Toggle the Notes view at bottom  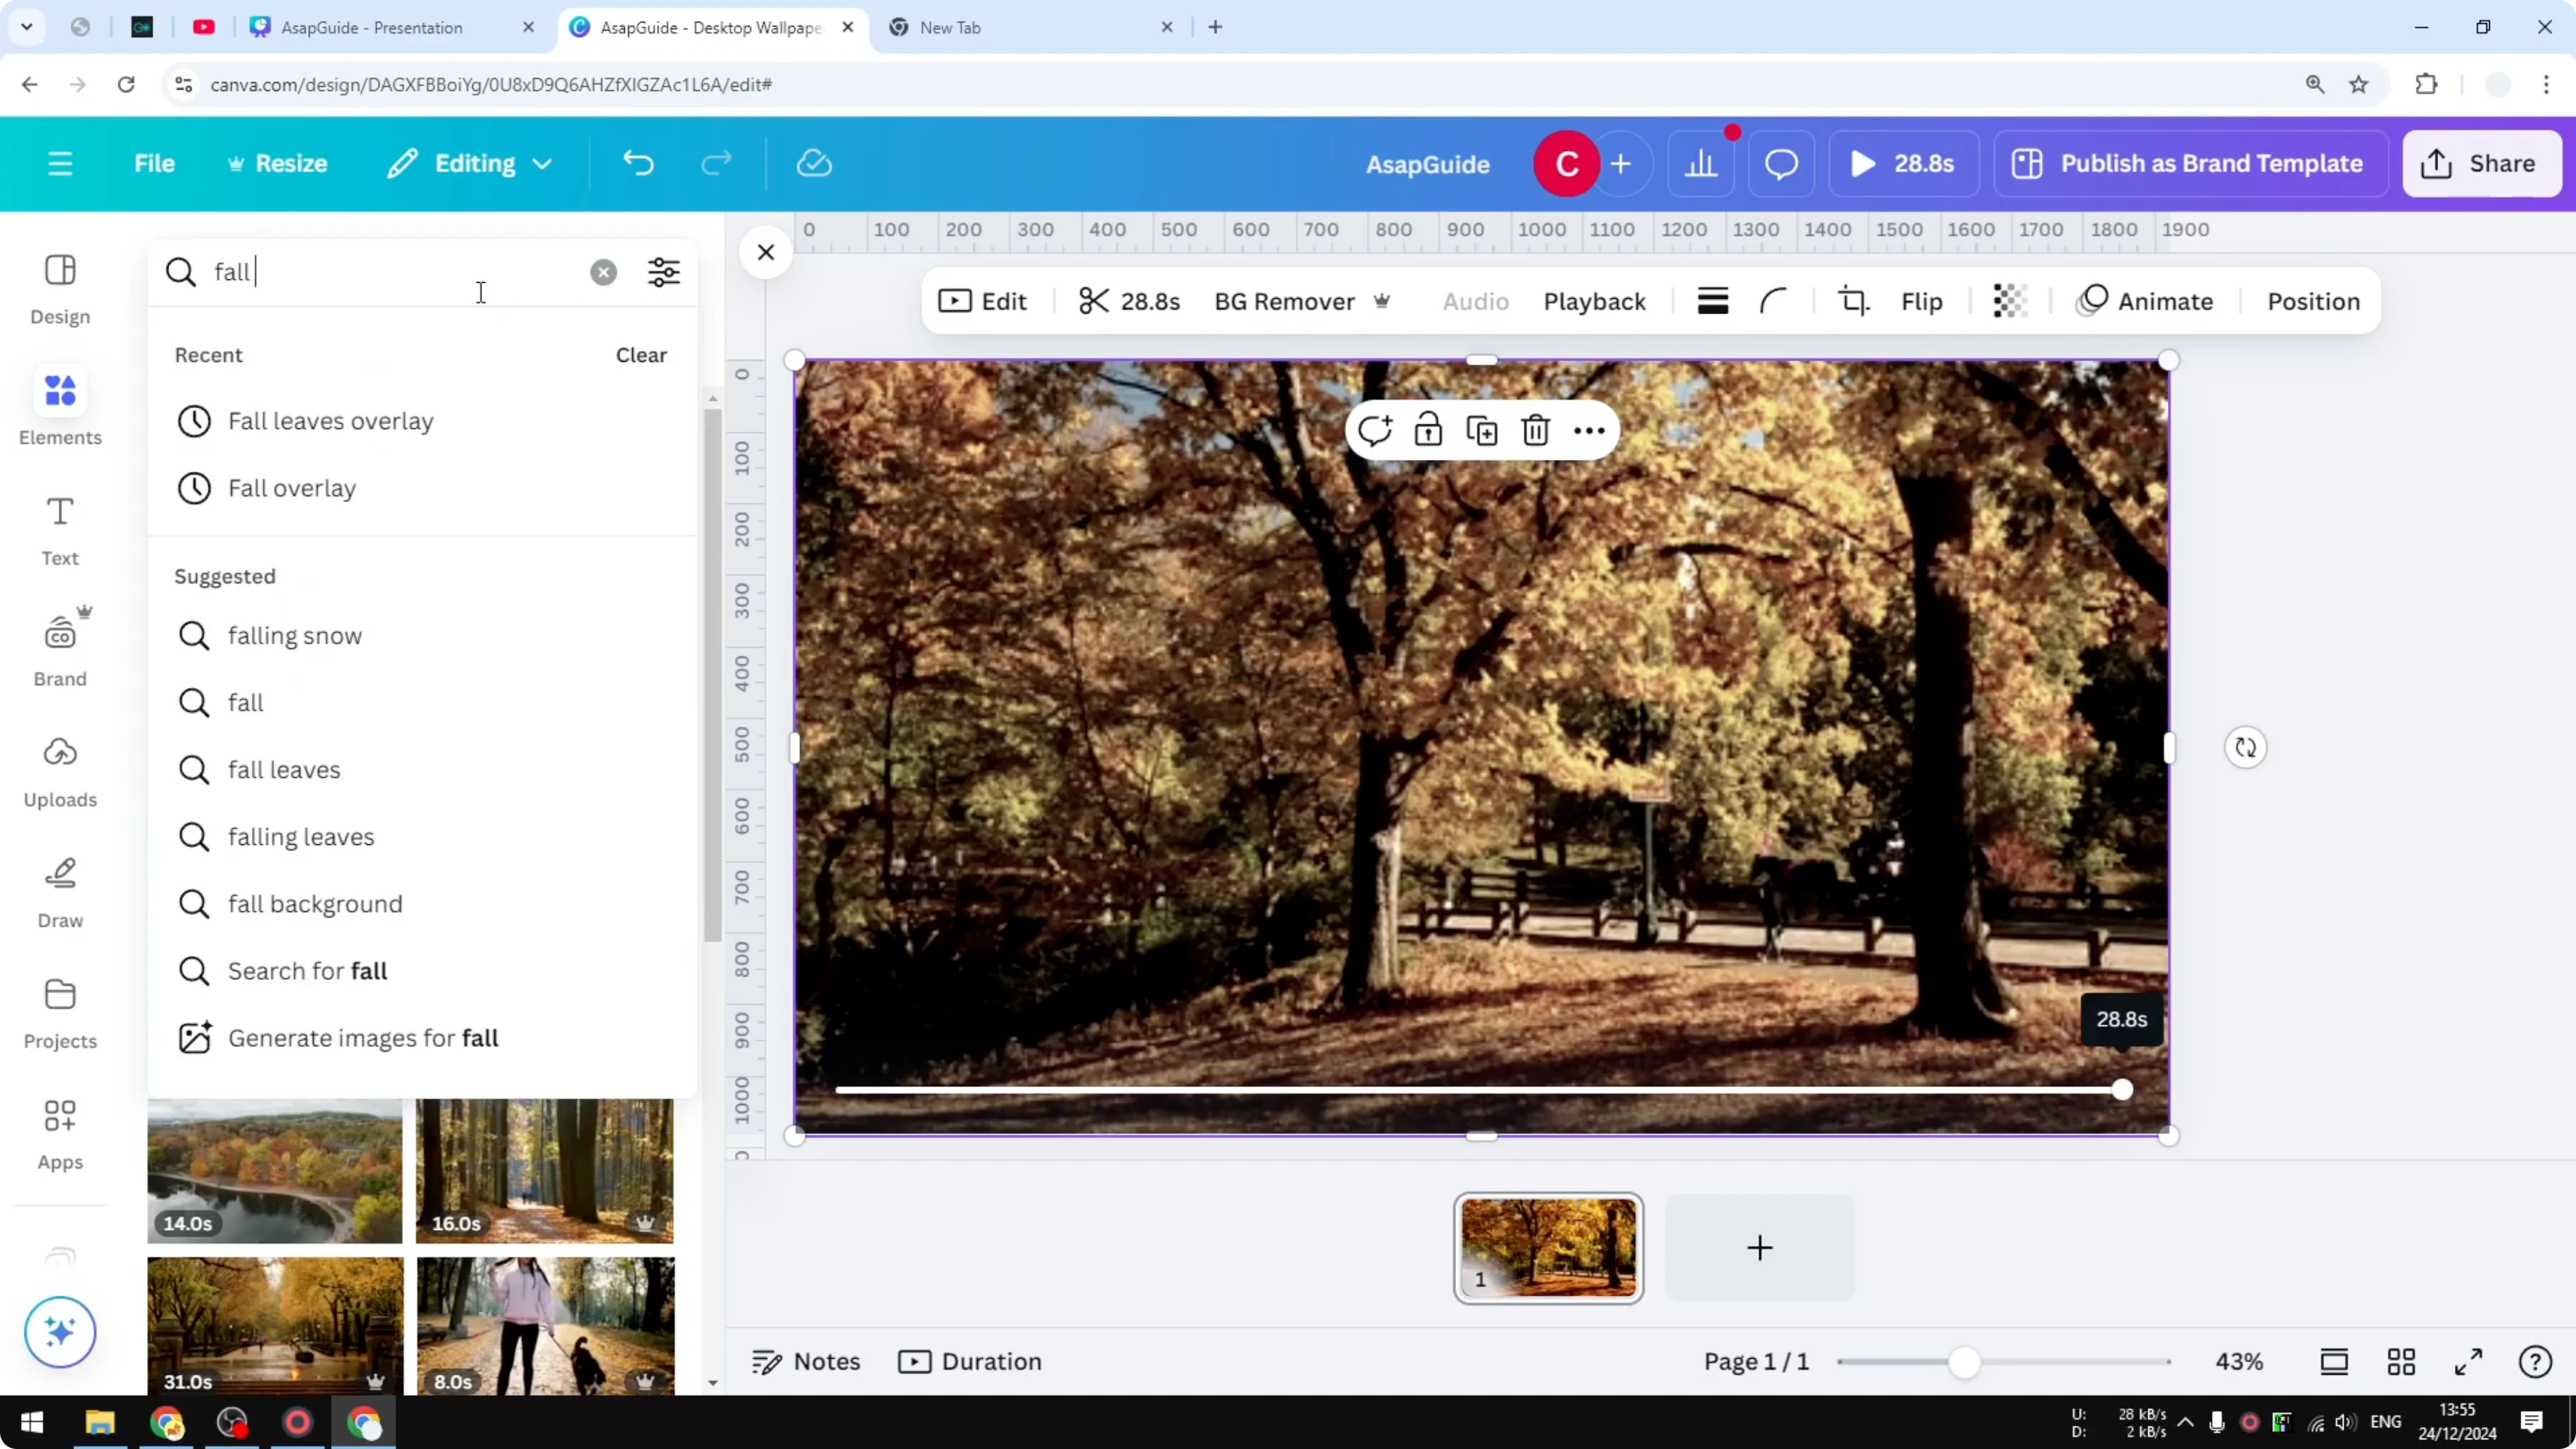click(x=805, y=1361)
